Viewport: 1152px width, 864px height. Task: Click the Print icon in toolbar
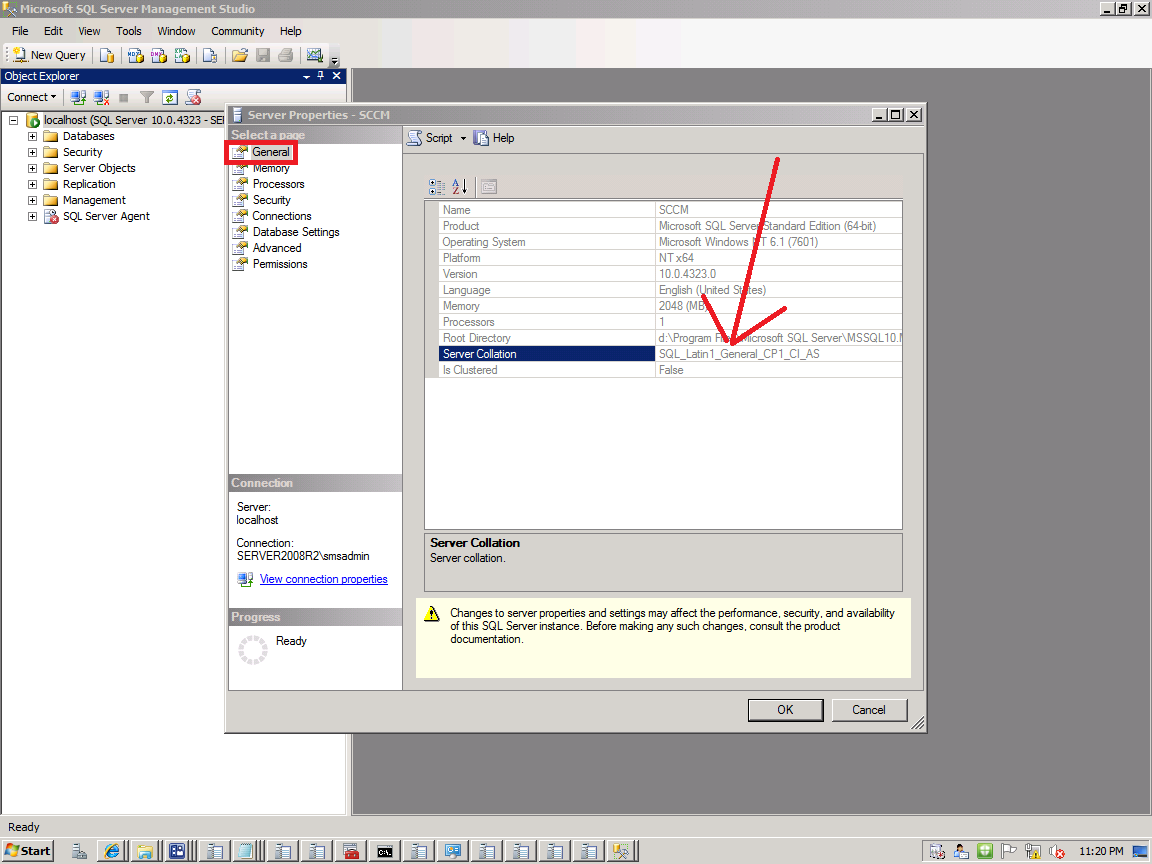click(x=286, y=55)
